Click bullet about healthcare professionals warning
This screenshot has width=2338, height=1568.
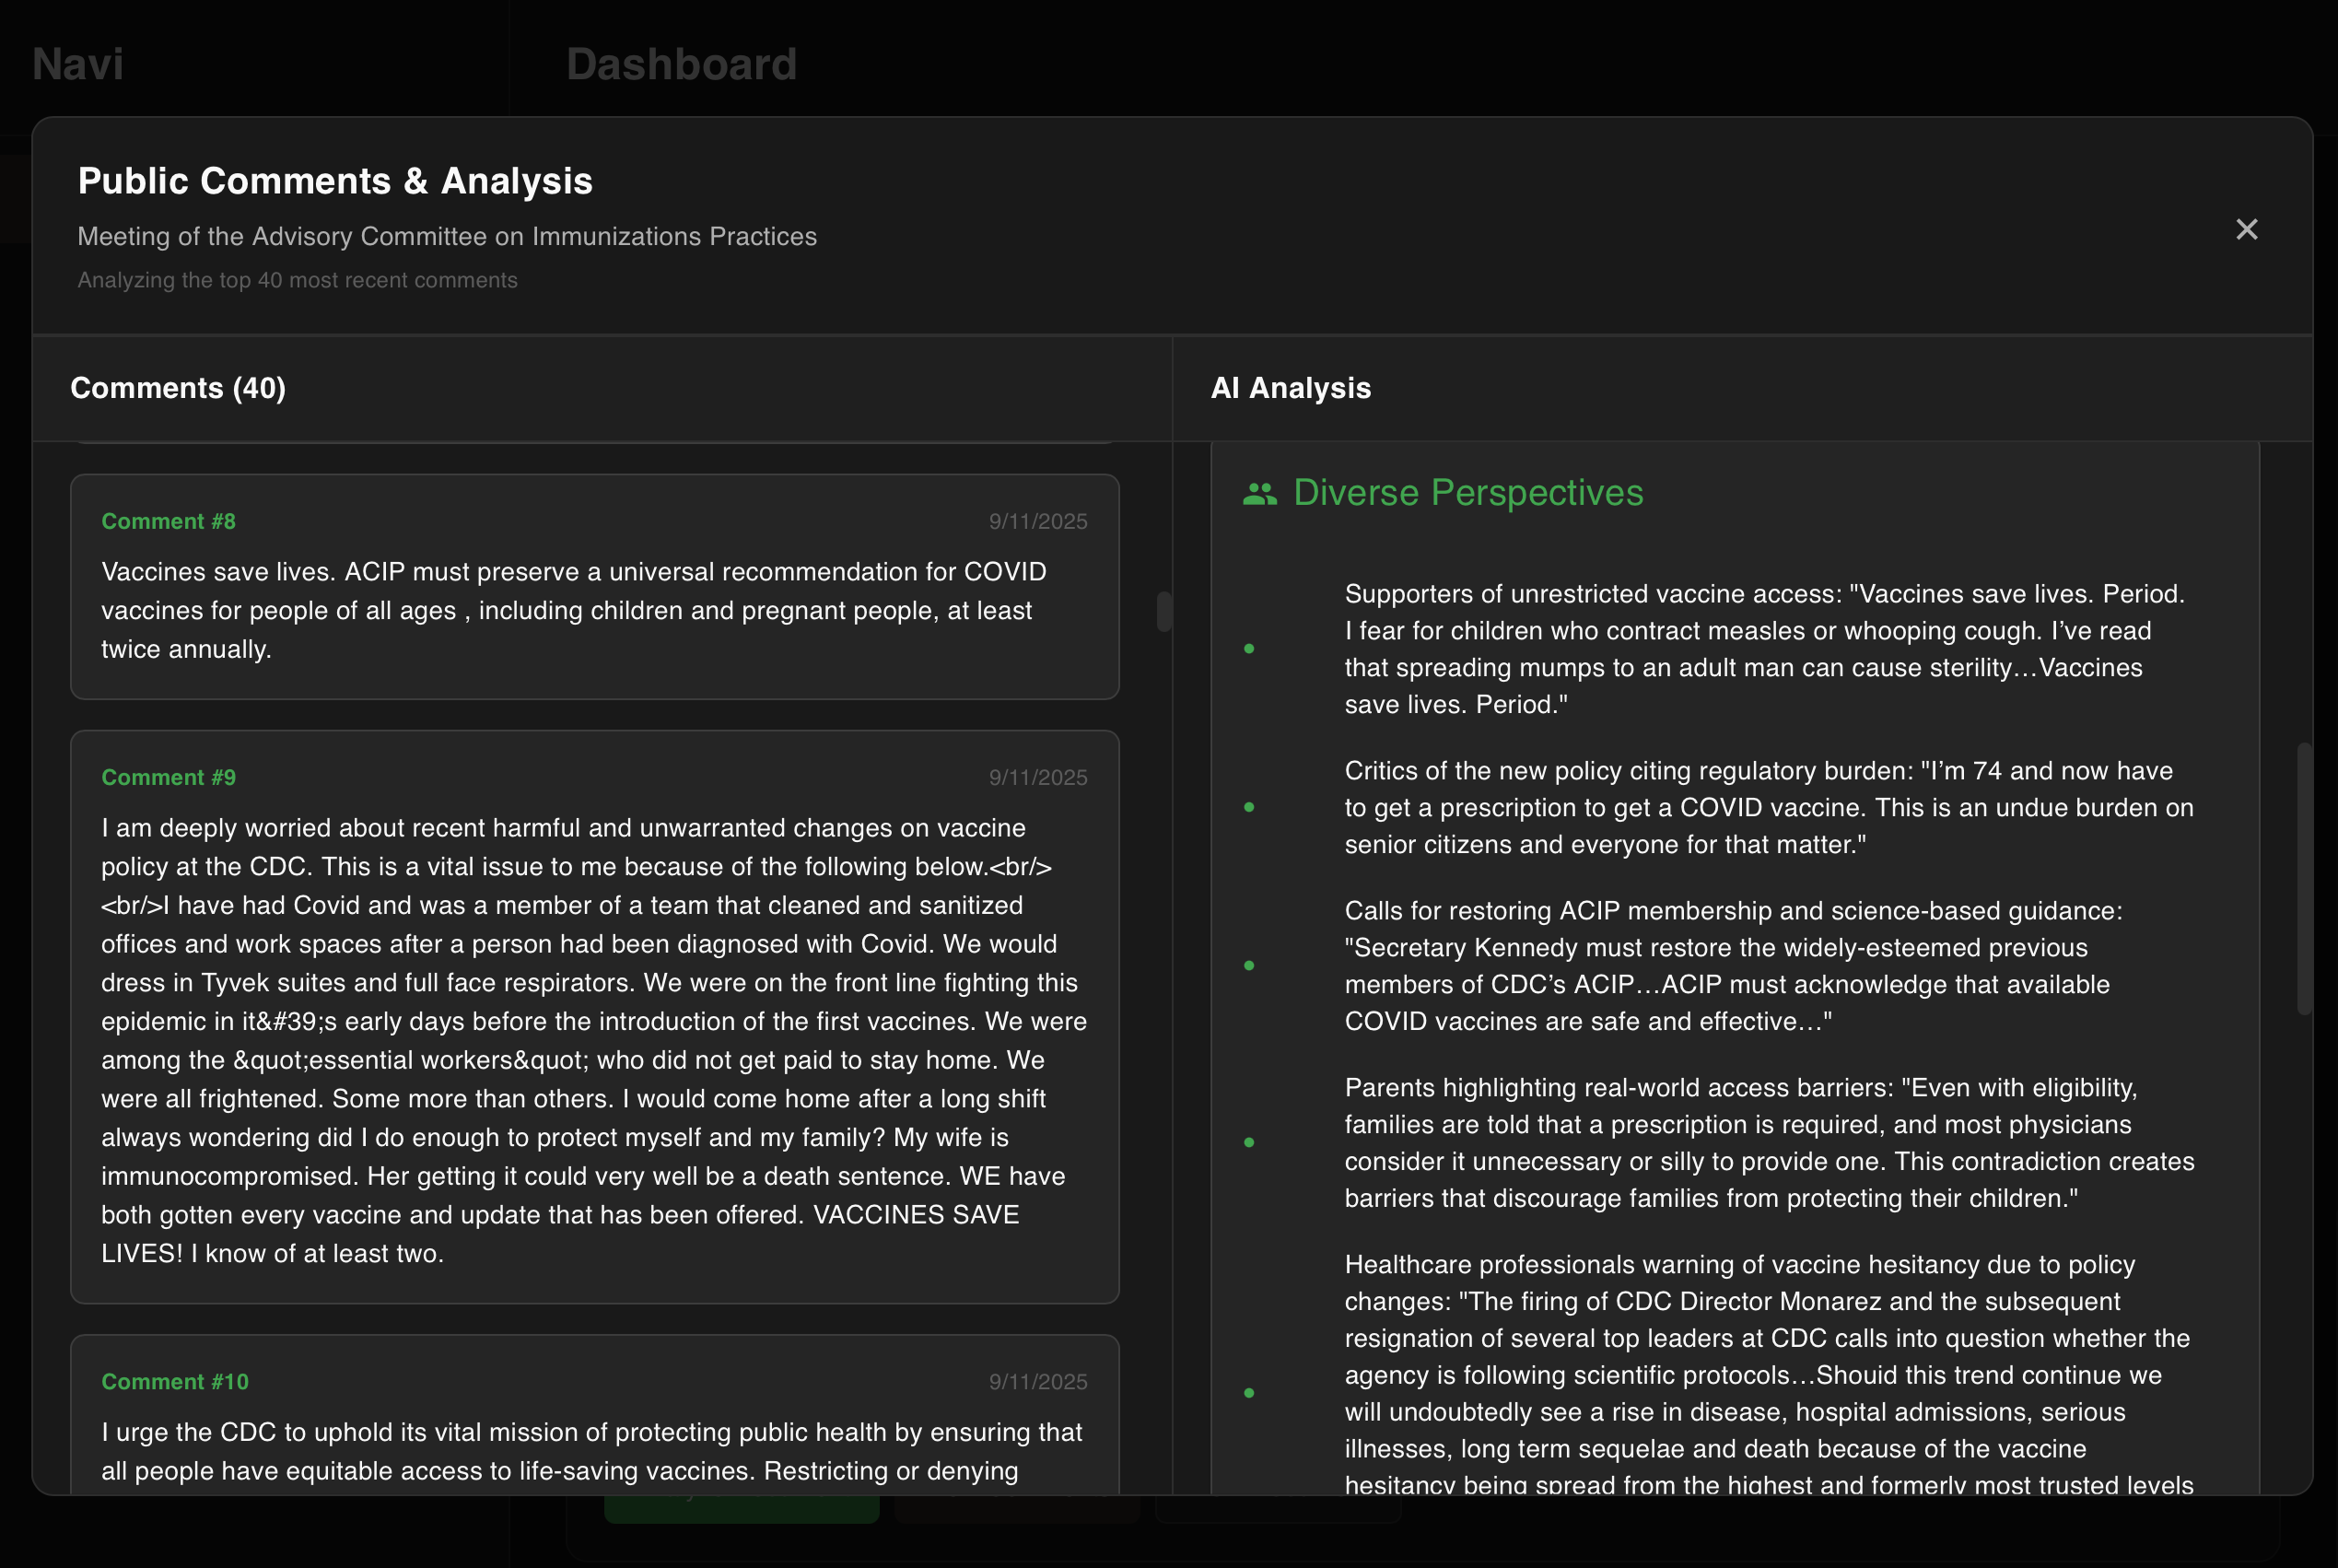(1766, 1374)
